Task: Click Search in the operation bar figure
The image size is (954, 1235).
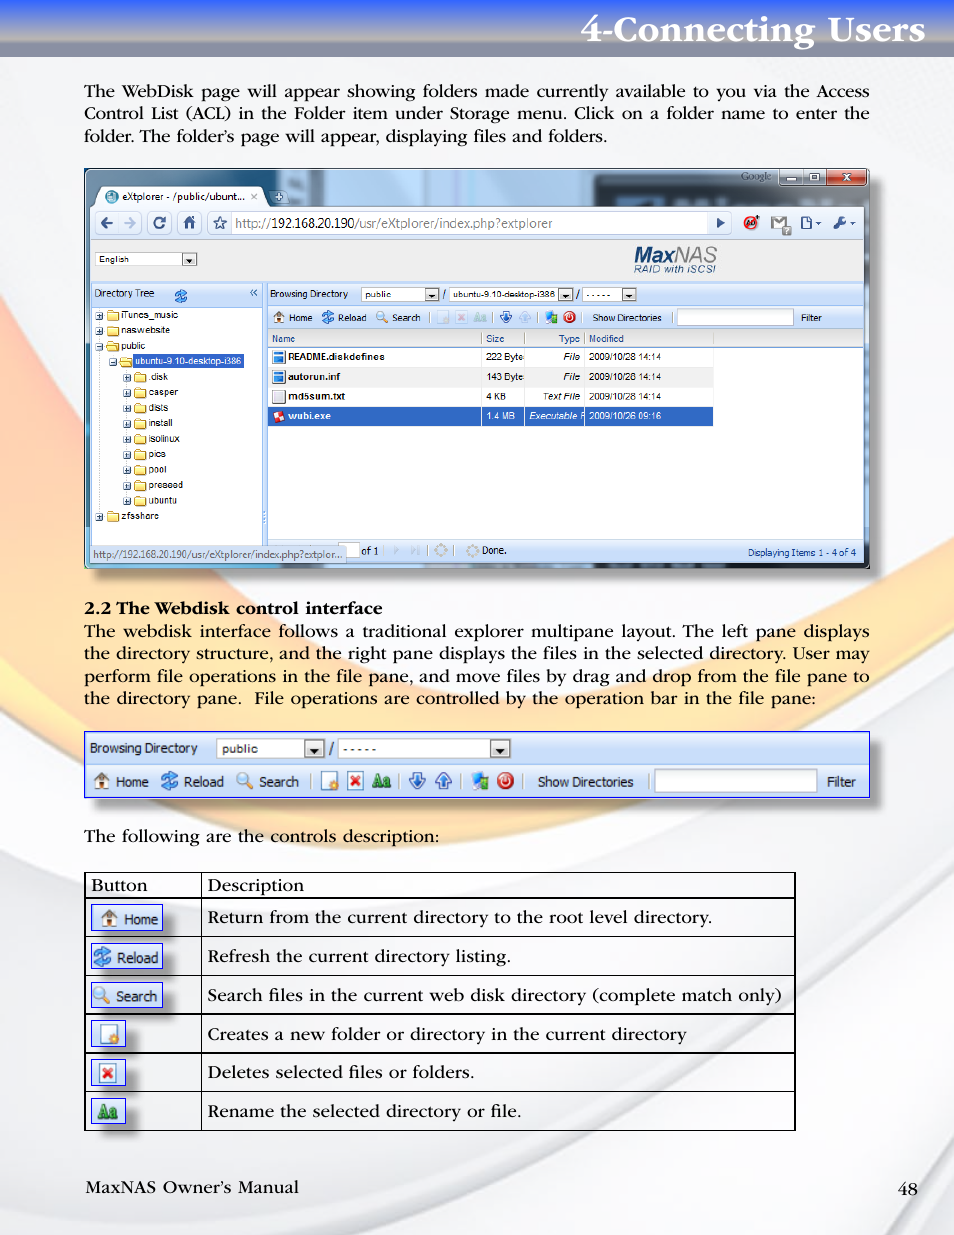Action: [268, 781]
